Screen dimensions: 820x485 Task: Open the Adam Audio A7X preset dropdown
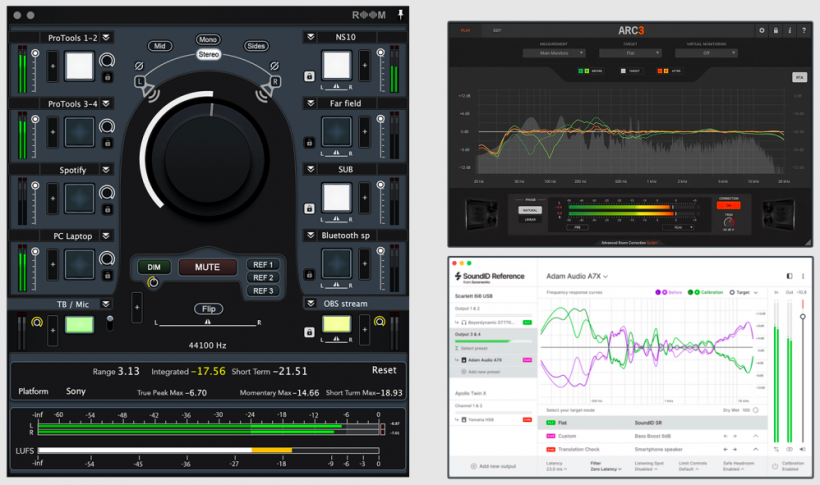(x=578, y=276)
